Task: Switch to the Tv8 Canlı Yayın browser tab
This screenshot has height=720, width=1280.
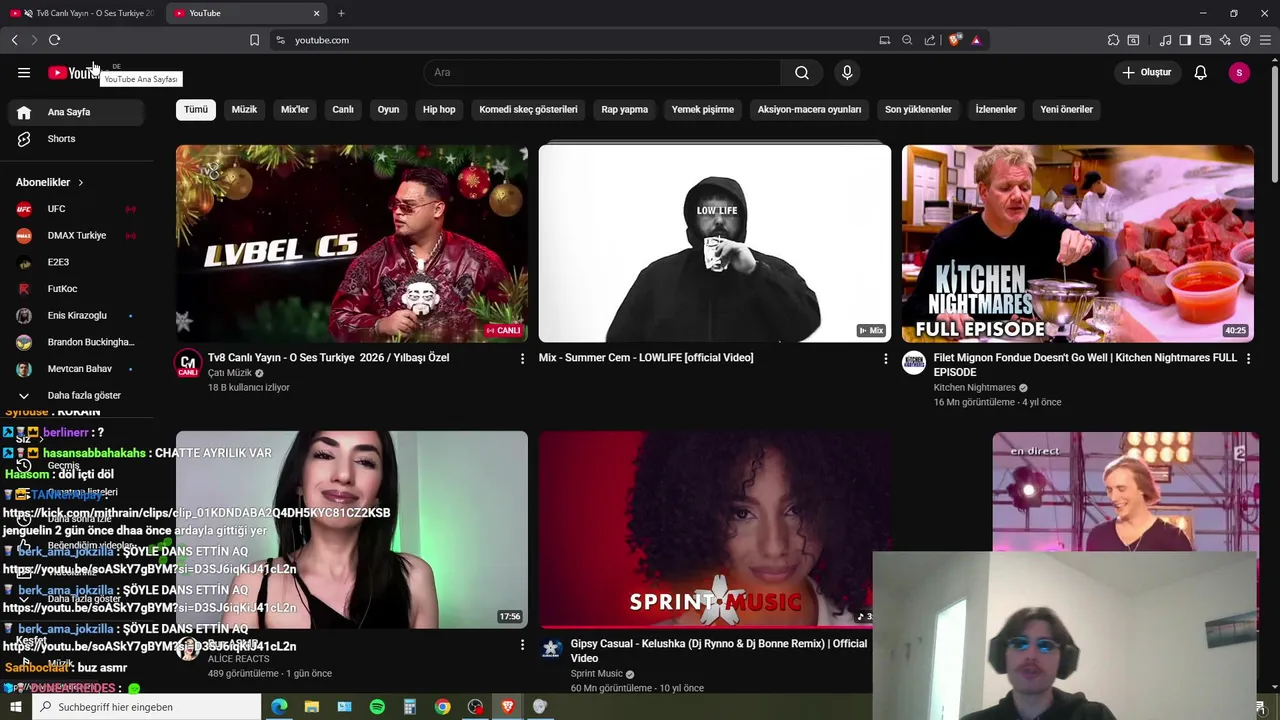Action: pyautogui.click(x=85, y=13)
